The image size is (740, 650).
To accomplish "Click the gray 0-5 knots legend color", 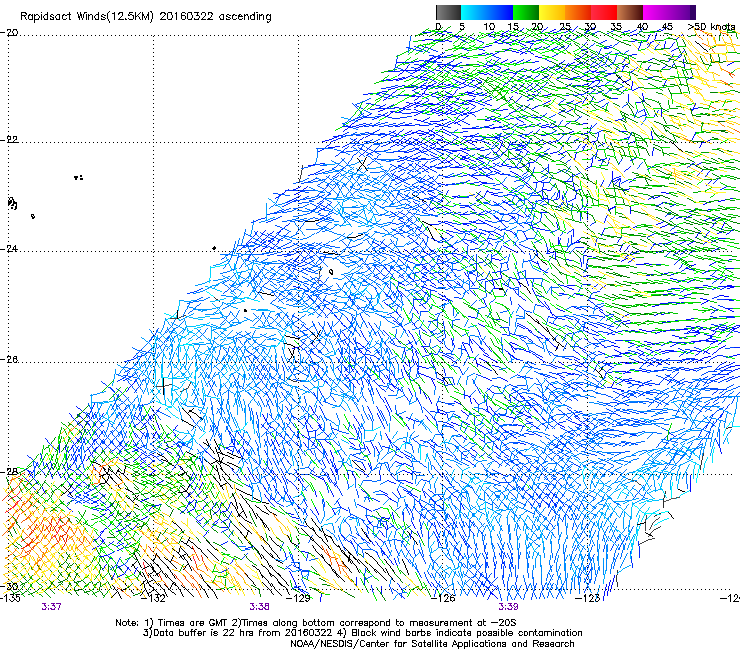I will point(448,12).
